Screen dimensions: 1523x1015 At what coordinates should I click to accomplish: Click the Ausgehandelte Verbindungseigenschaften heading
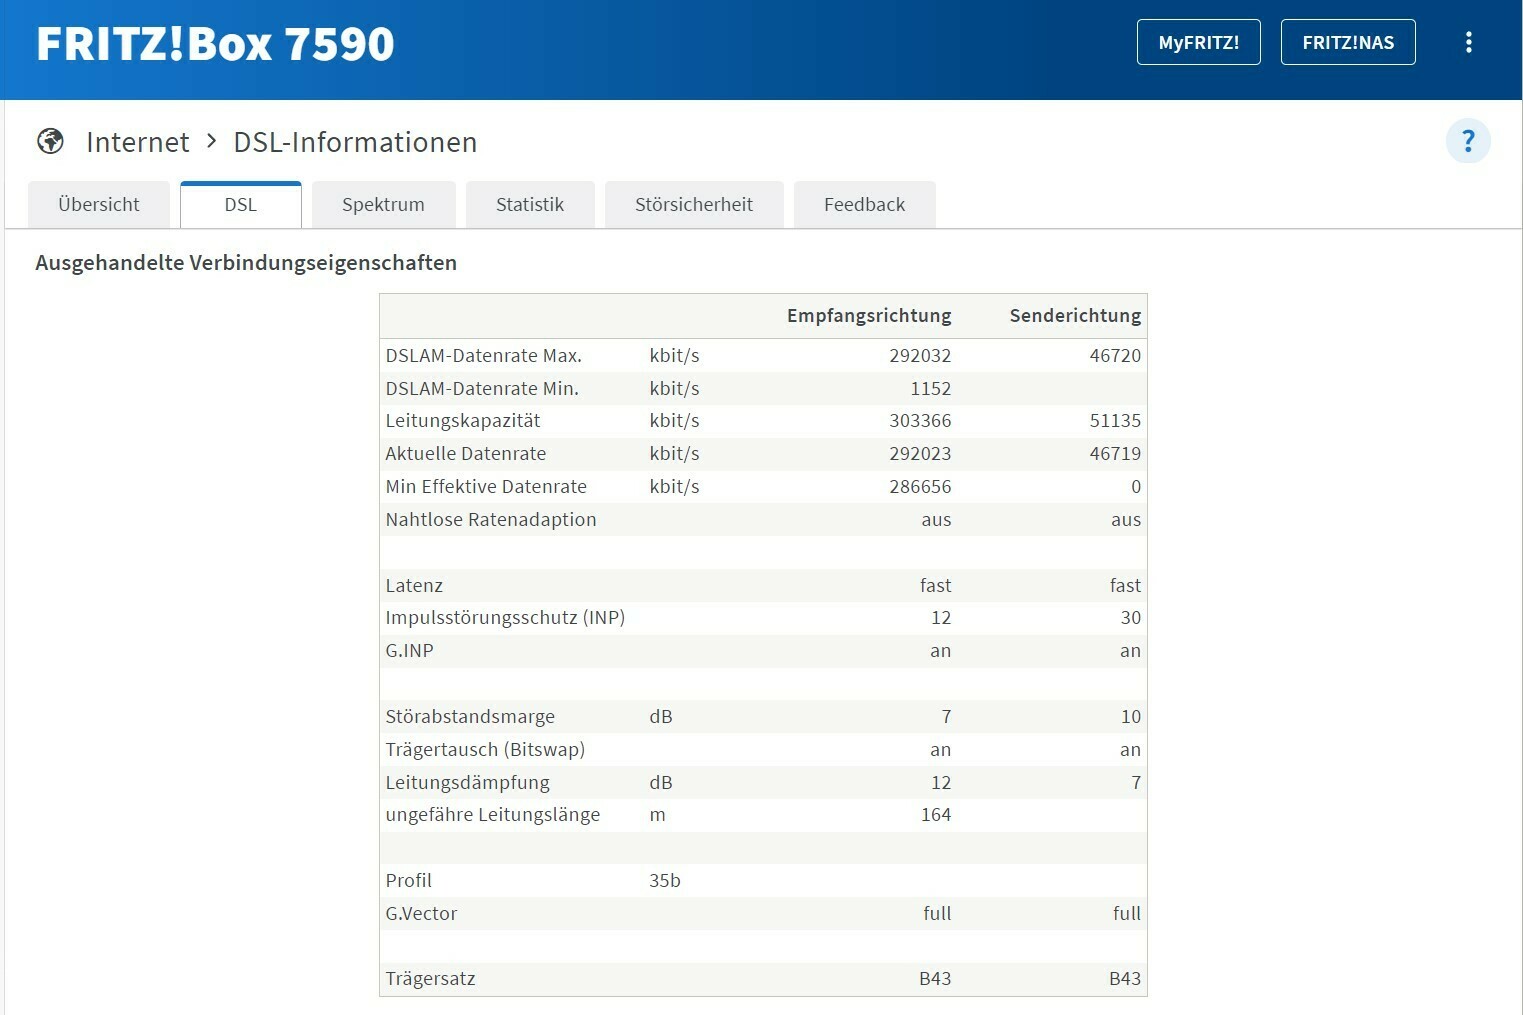(x=246, y=263)
